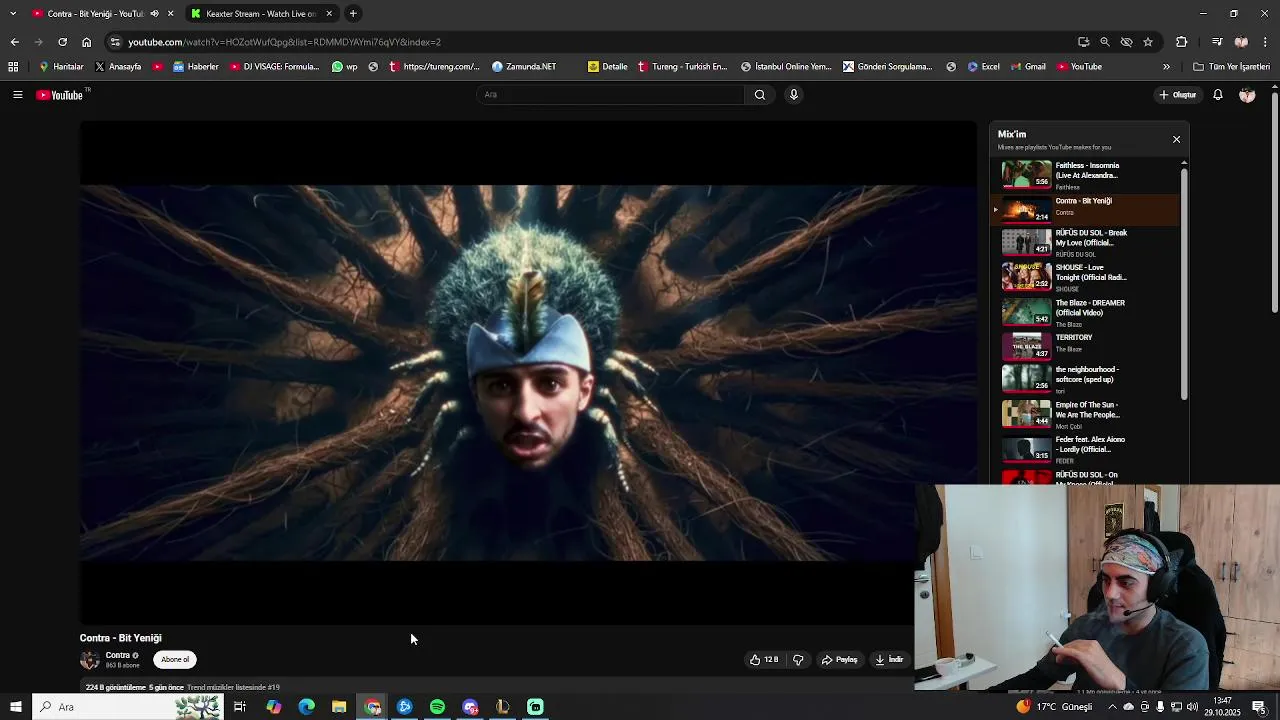
Task: Open the Windows Start menu
Action: (15, 707)
